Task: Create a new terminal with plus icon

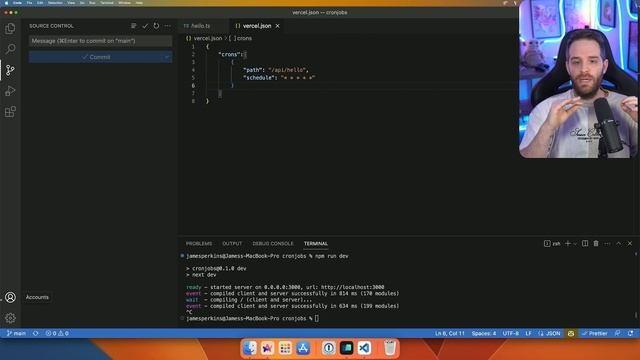Action: coord(567,243)
